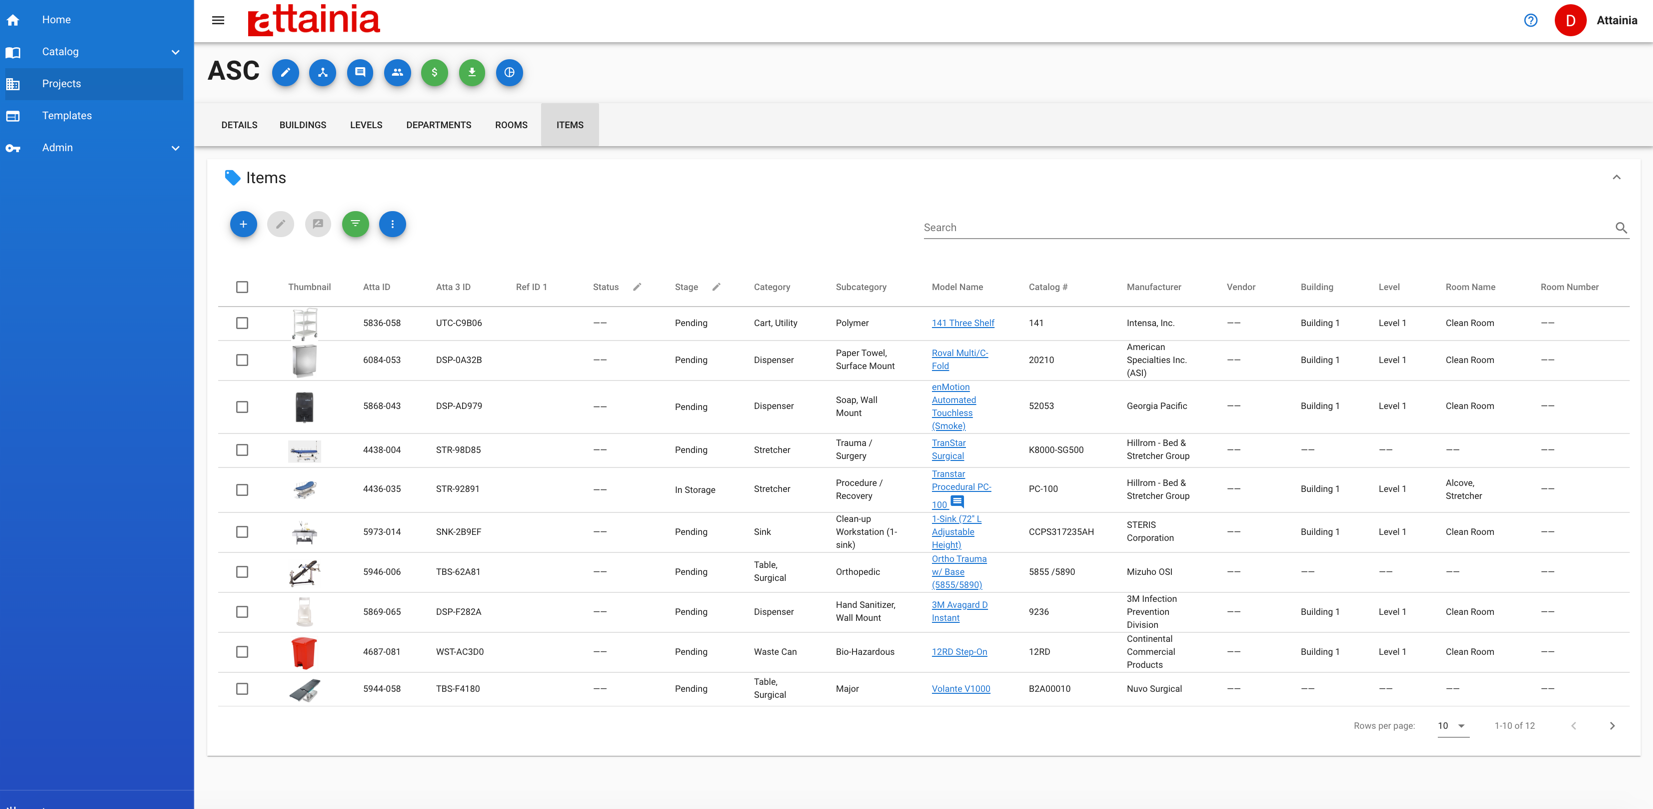
Task: Check the row for STR-98D85
Action: tap(242, 450)
